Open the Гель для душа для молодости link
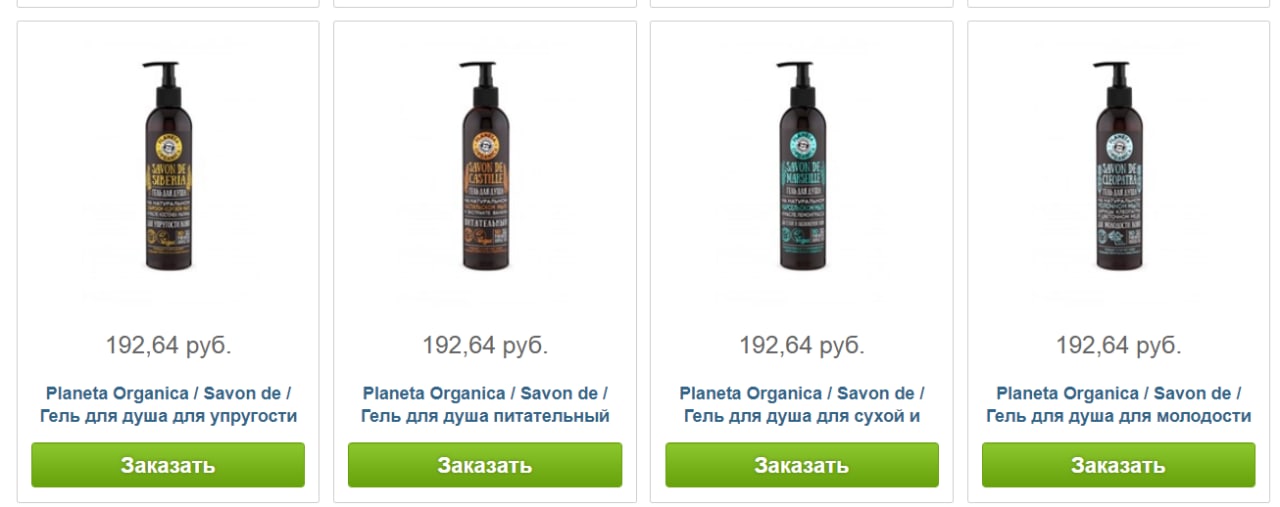Image resolution: width=1280 pixels, height=507 pixels. 1118,417
